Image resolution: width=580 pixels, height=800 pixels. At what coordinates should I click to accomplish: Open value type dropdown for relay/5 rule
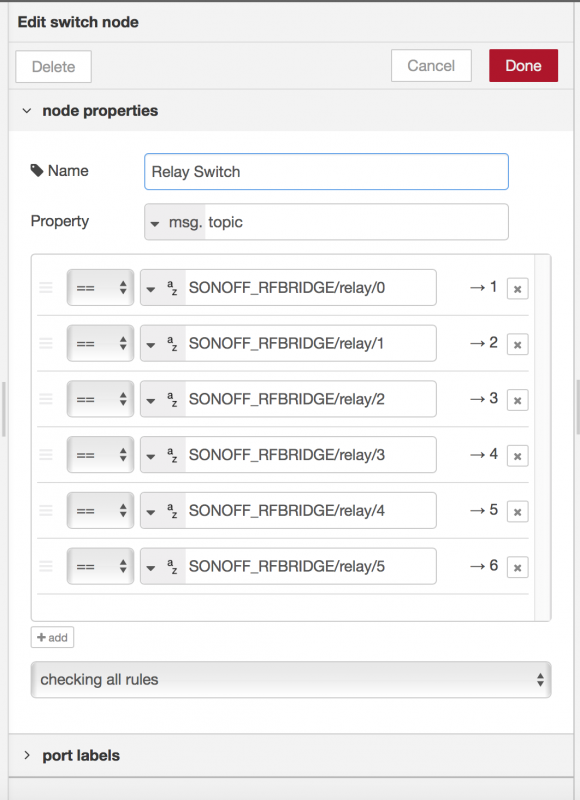point(150,567)
